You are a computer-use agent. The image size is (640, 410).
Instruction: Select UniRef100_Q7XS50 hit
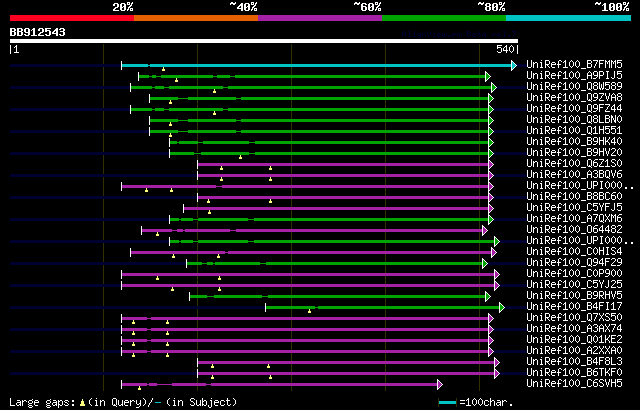574,318
